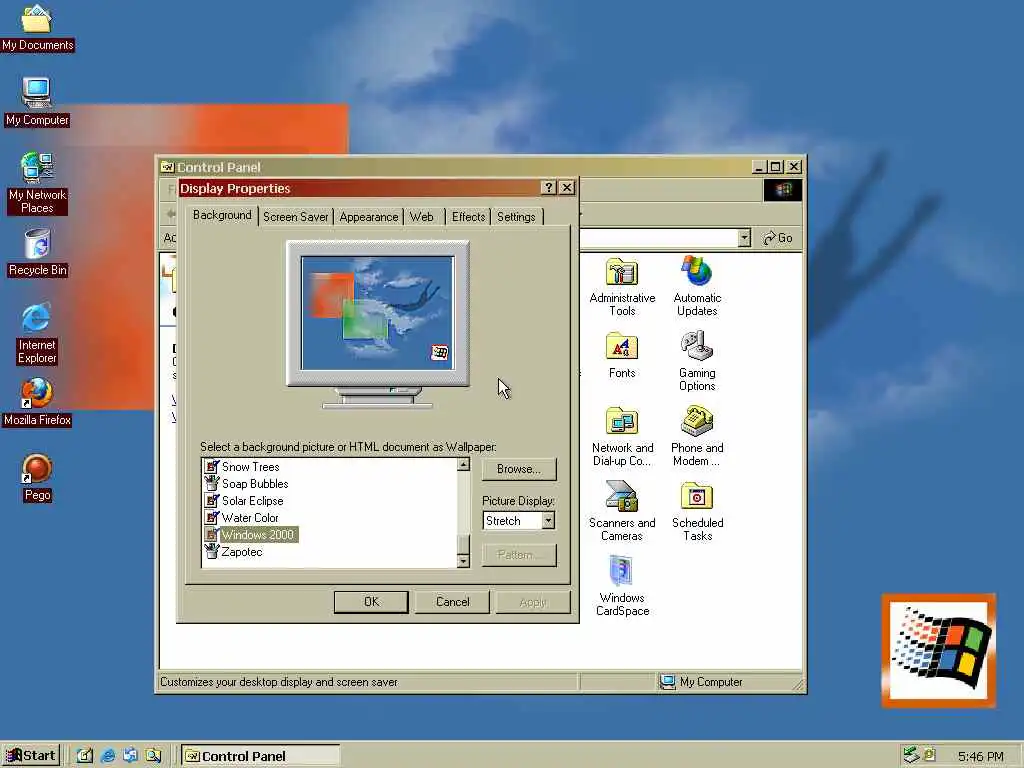
Task: Expand the Control Panel address bar dropdown
Action: 744,238
